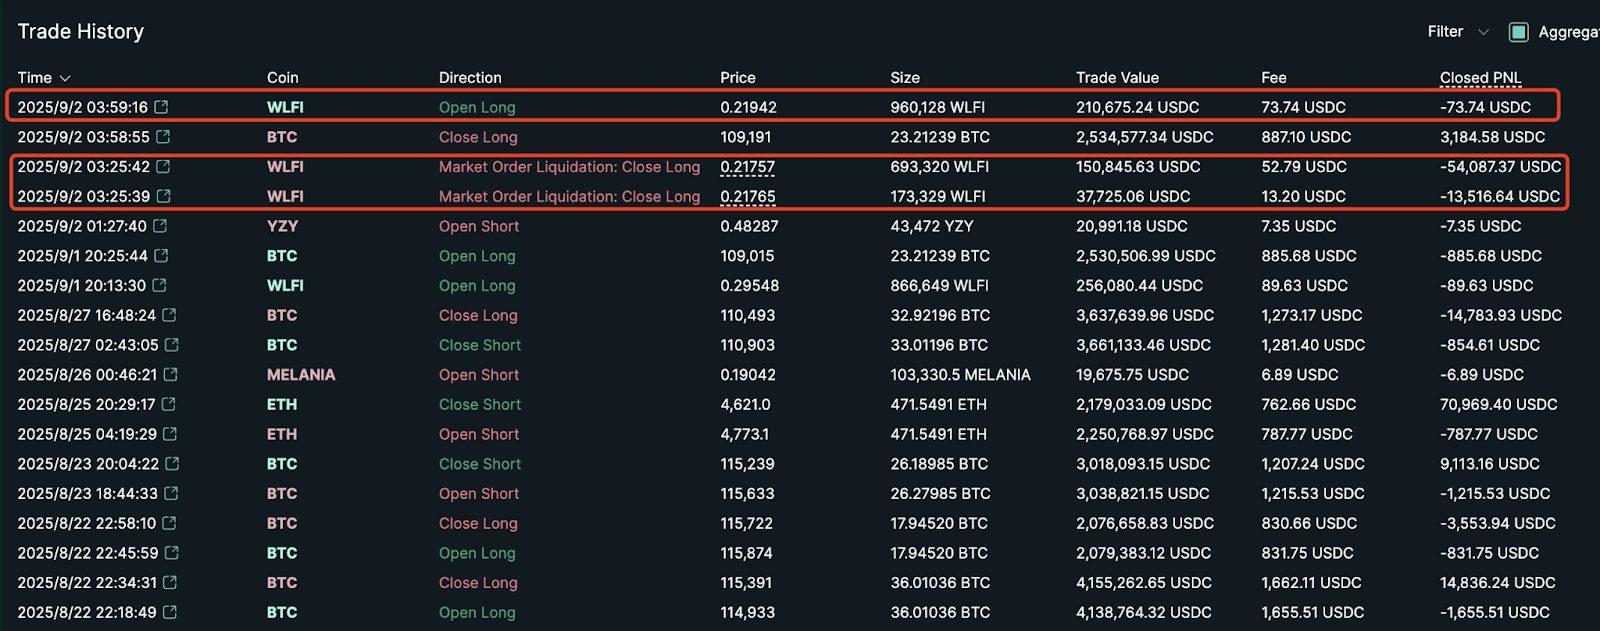The height and width of the screenshot is (631, 1600).
Task: Open explorer link for 8/26 MELANIA trade
Action: [171, 375]
